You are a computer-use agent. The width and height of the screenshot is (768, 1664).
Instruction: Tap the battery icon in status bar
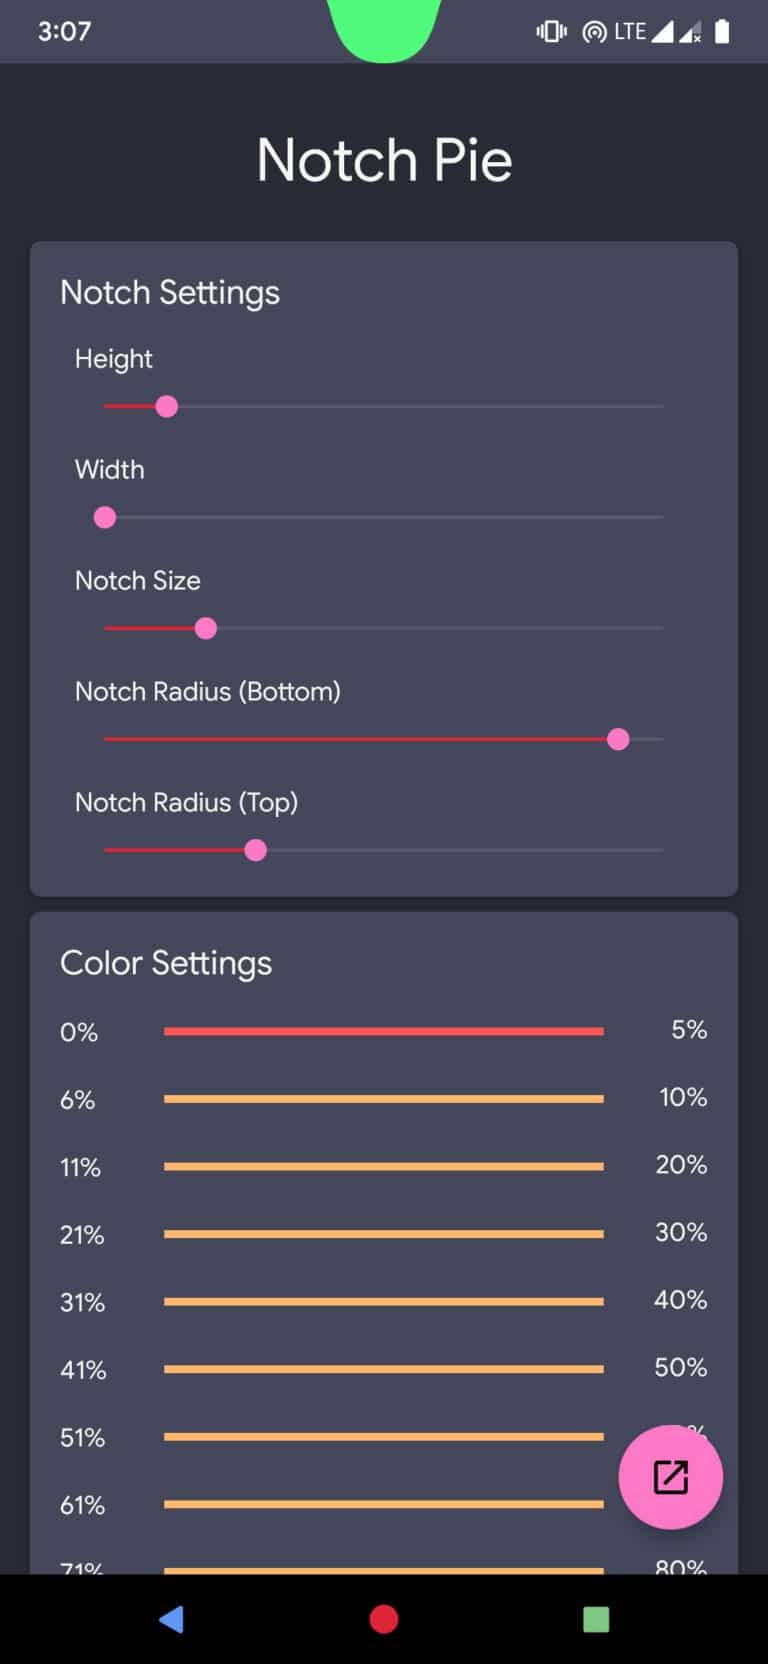click(722, 32)
